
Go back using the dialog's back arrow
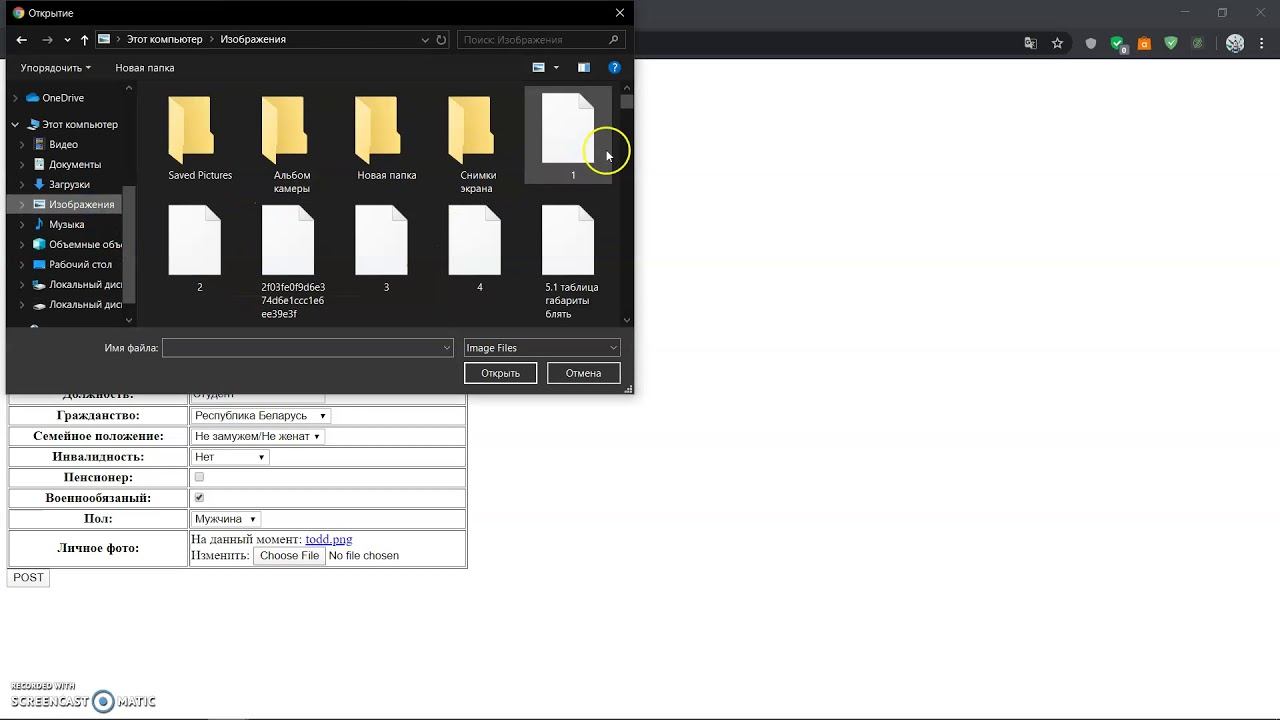pyautogui.click(x=21, y=40)
